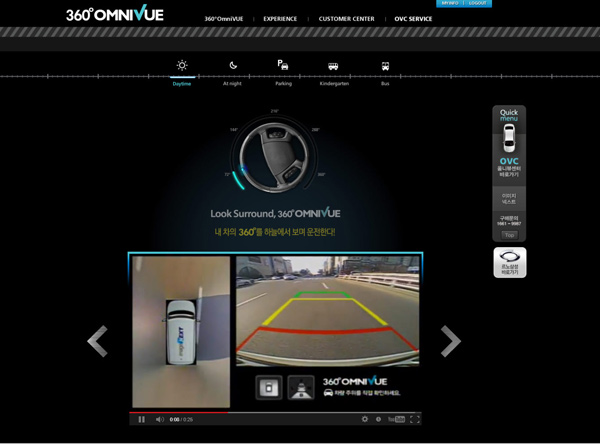This screenshot has height=444, width=600.
Task: Click the rear-view camera button in video
Action: (x=301, y=387)
